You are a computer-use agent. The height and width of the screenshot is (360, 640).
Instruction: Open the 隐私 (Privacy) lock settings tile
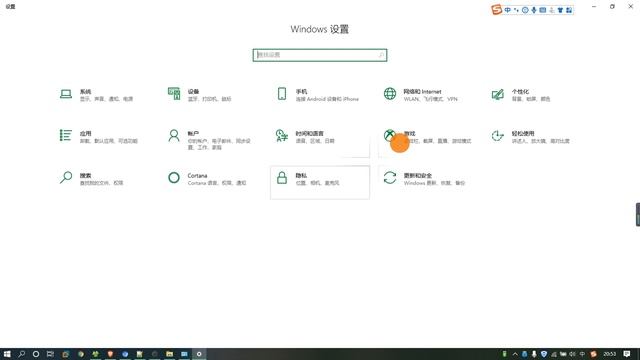coord(320,182)
